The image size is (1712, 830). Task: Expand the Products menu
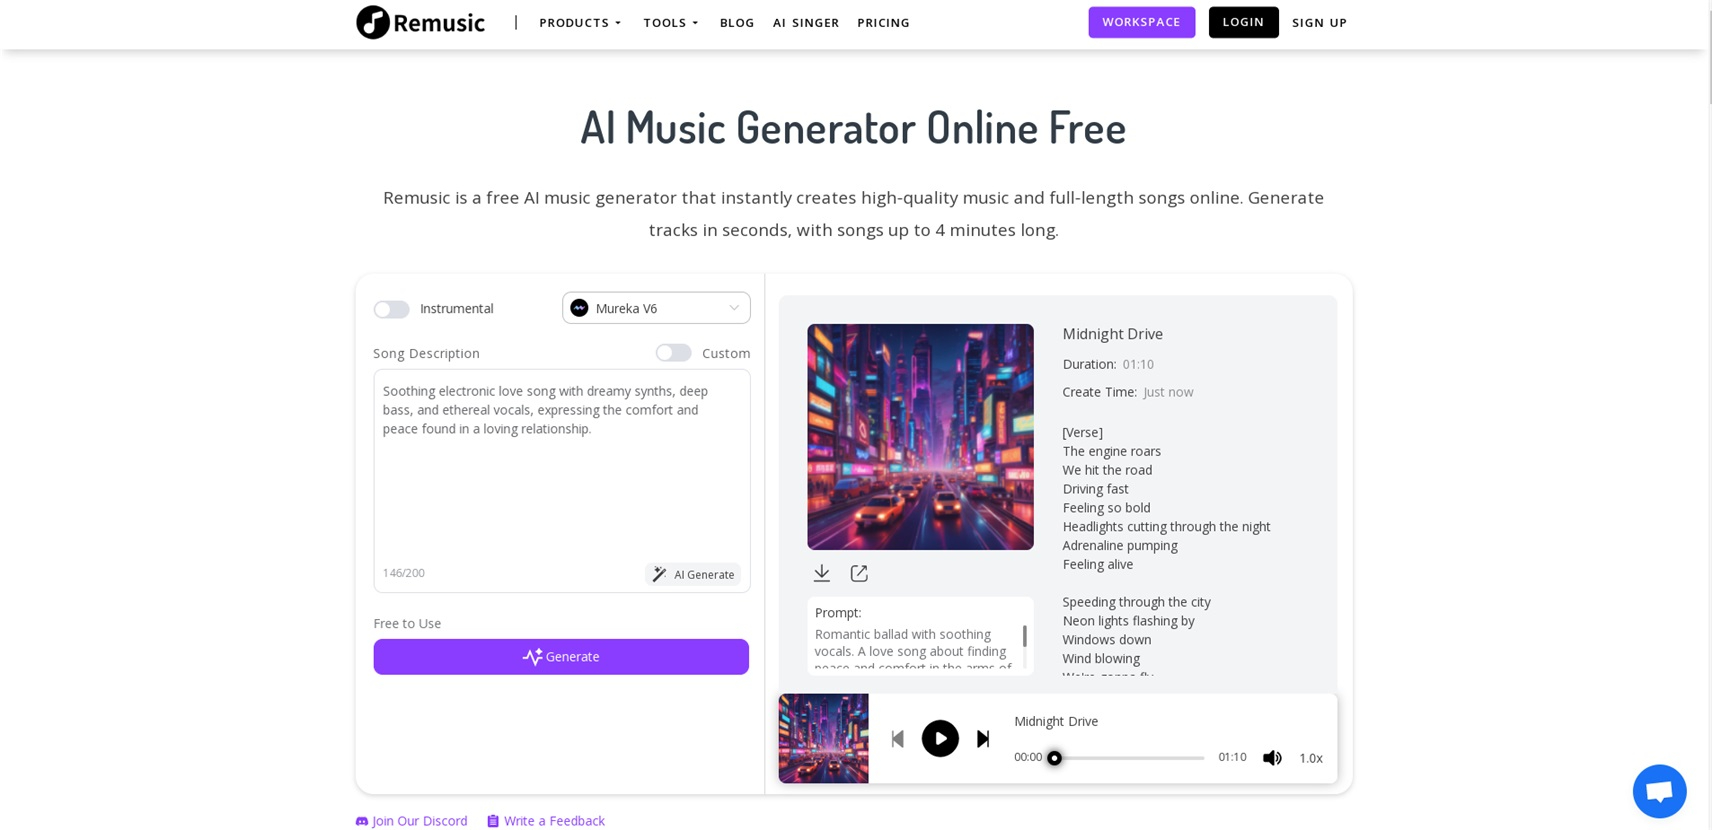click(x=580, y=22)
